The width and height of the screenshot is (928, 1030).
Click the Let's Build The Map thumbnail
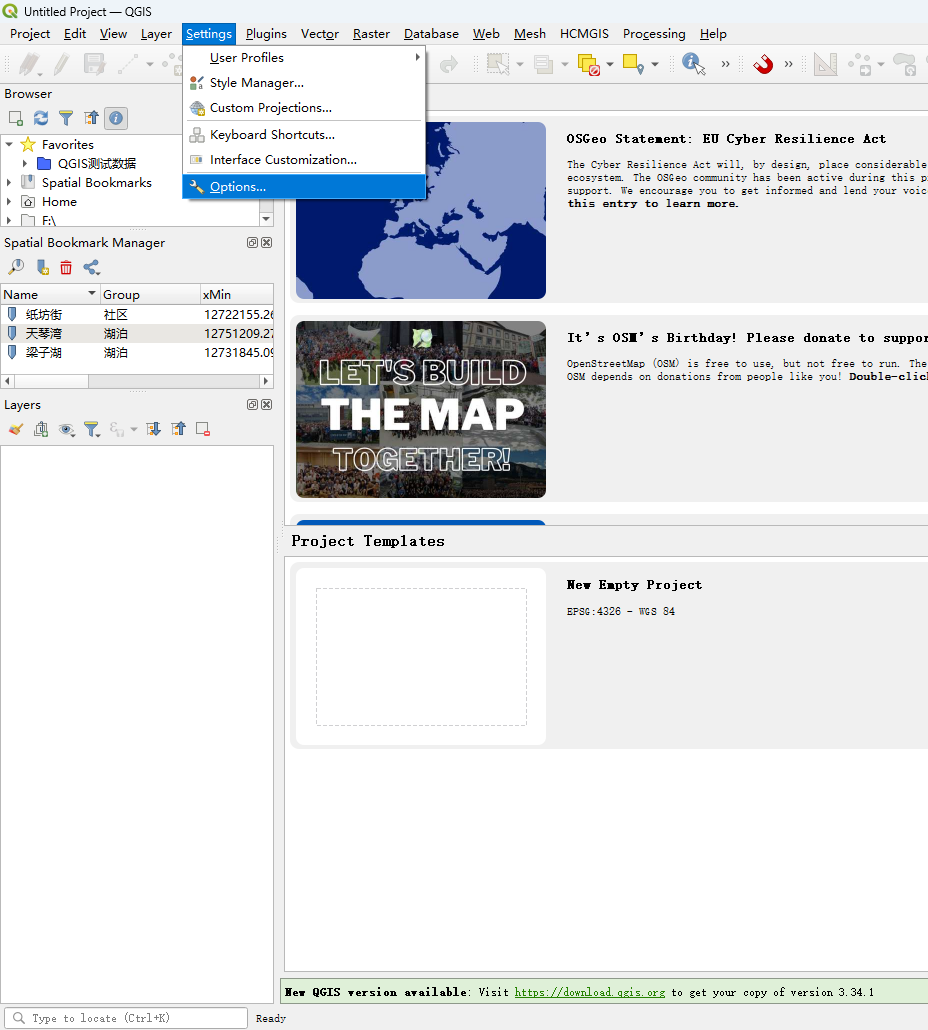(x=421, y=409)
